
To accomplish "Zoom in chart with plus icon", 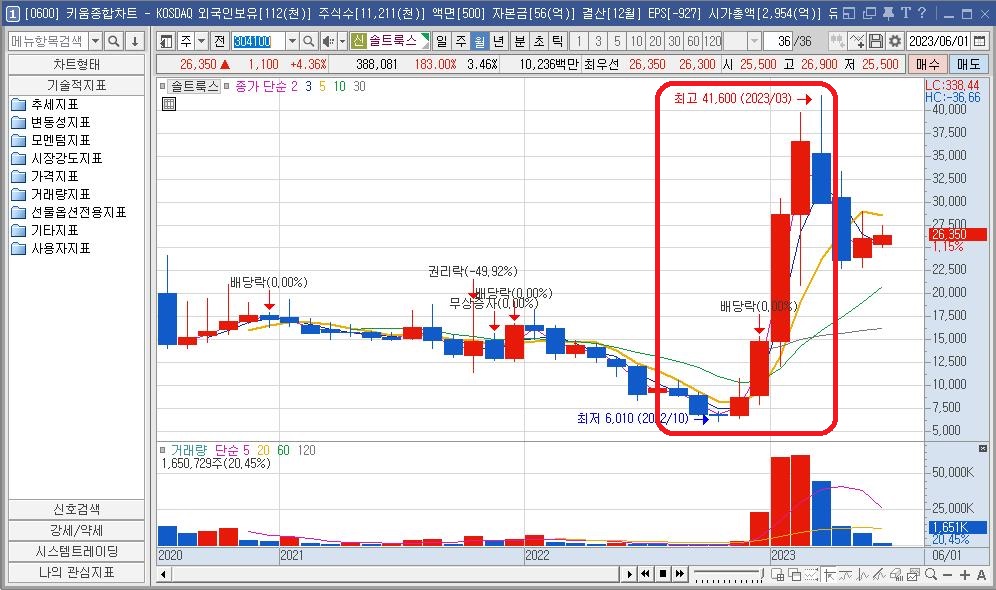I will pos(964,575).
